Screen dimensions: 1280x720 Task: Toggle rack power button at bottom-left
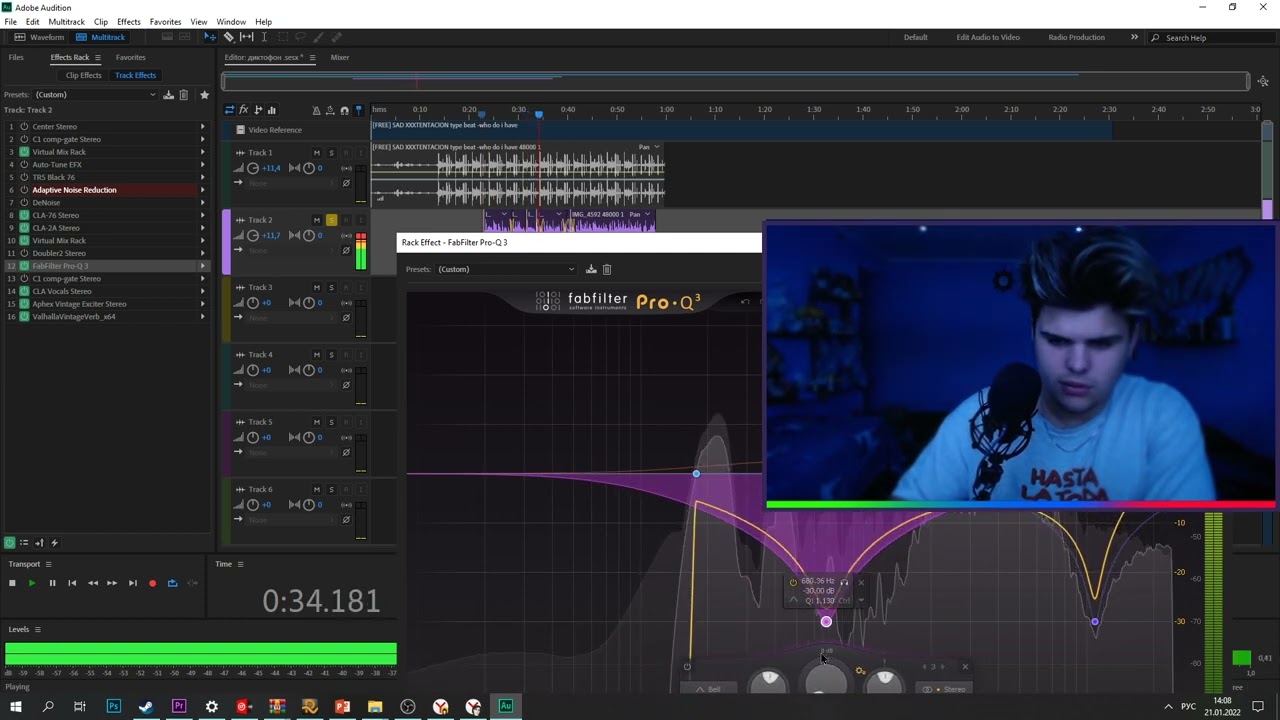(x=9, y=543)
